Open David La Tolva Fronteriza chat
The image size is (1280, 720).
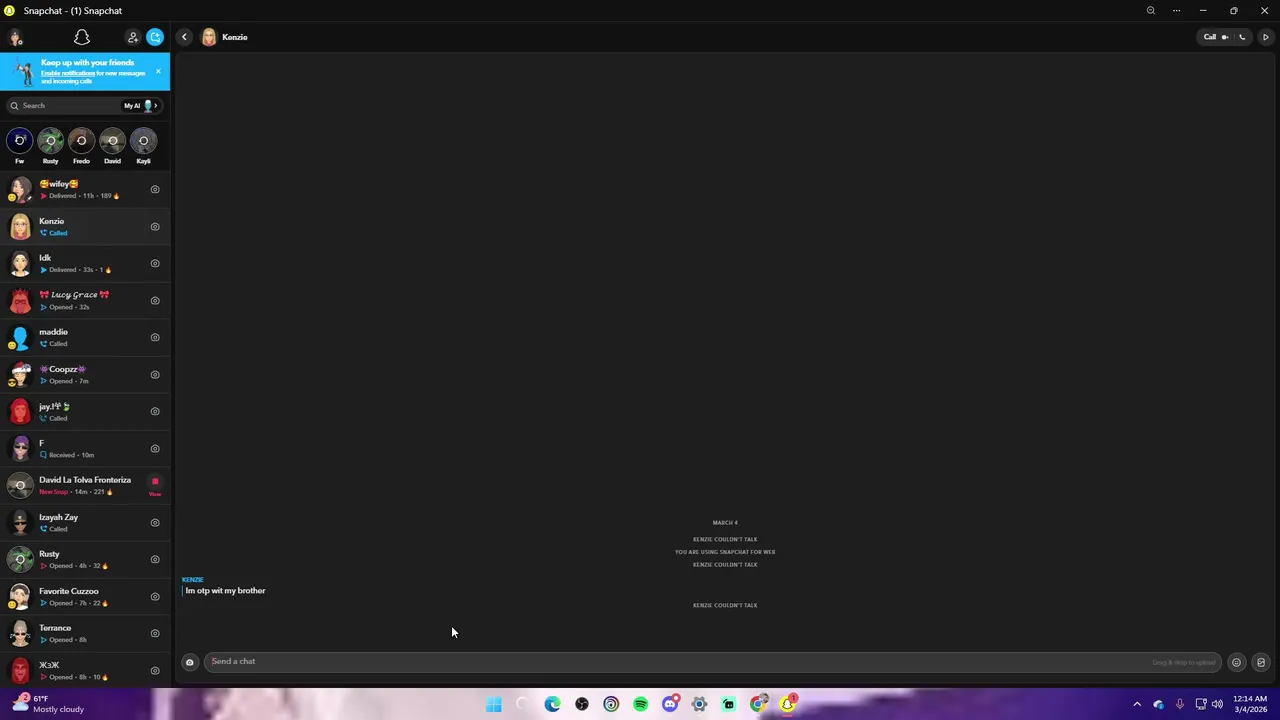point(85,485)
